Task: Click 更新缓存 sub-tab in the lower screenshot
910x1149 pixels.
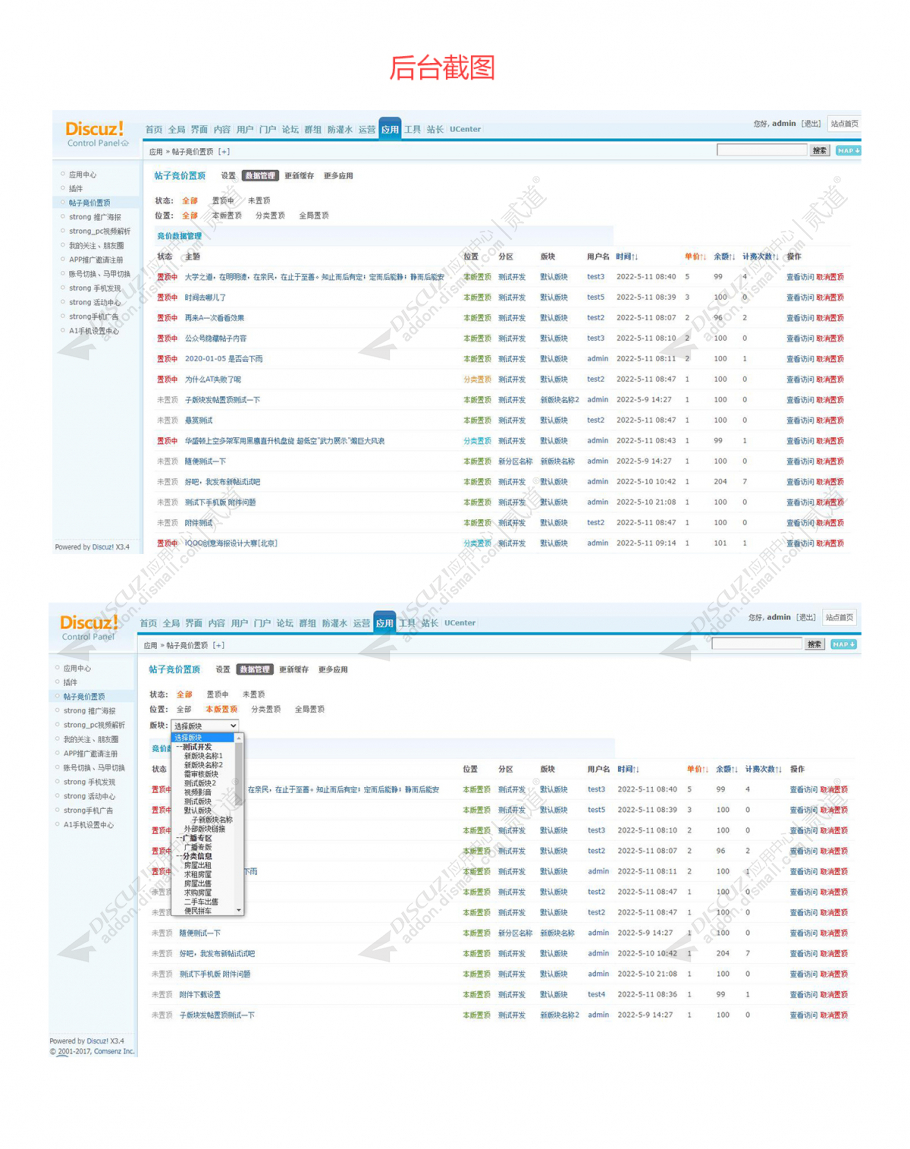Action: 294,670
